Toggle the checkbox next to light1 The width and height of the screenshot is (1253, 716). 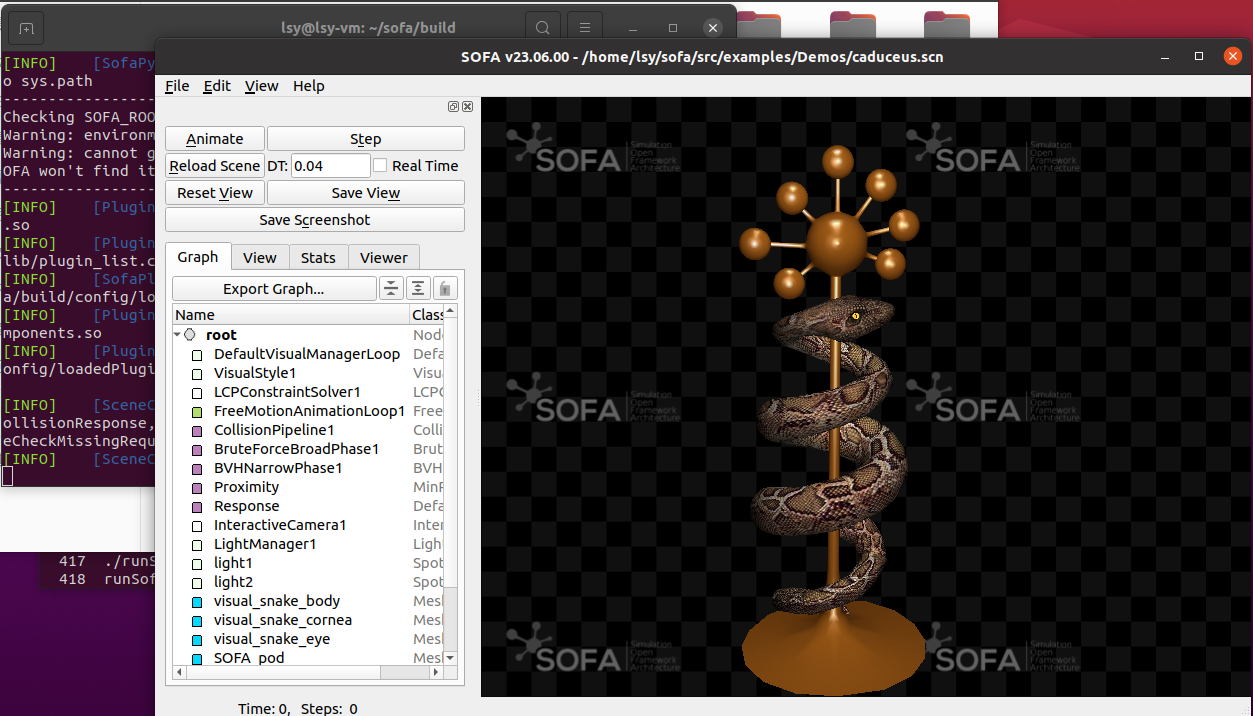pos(196,563)
